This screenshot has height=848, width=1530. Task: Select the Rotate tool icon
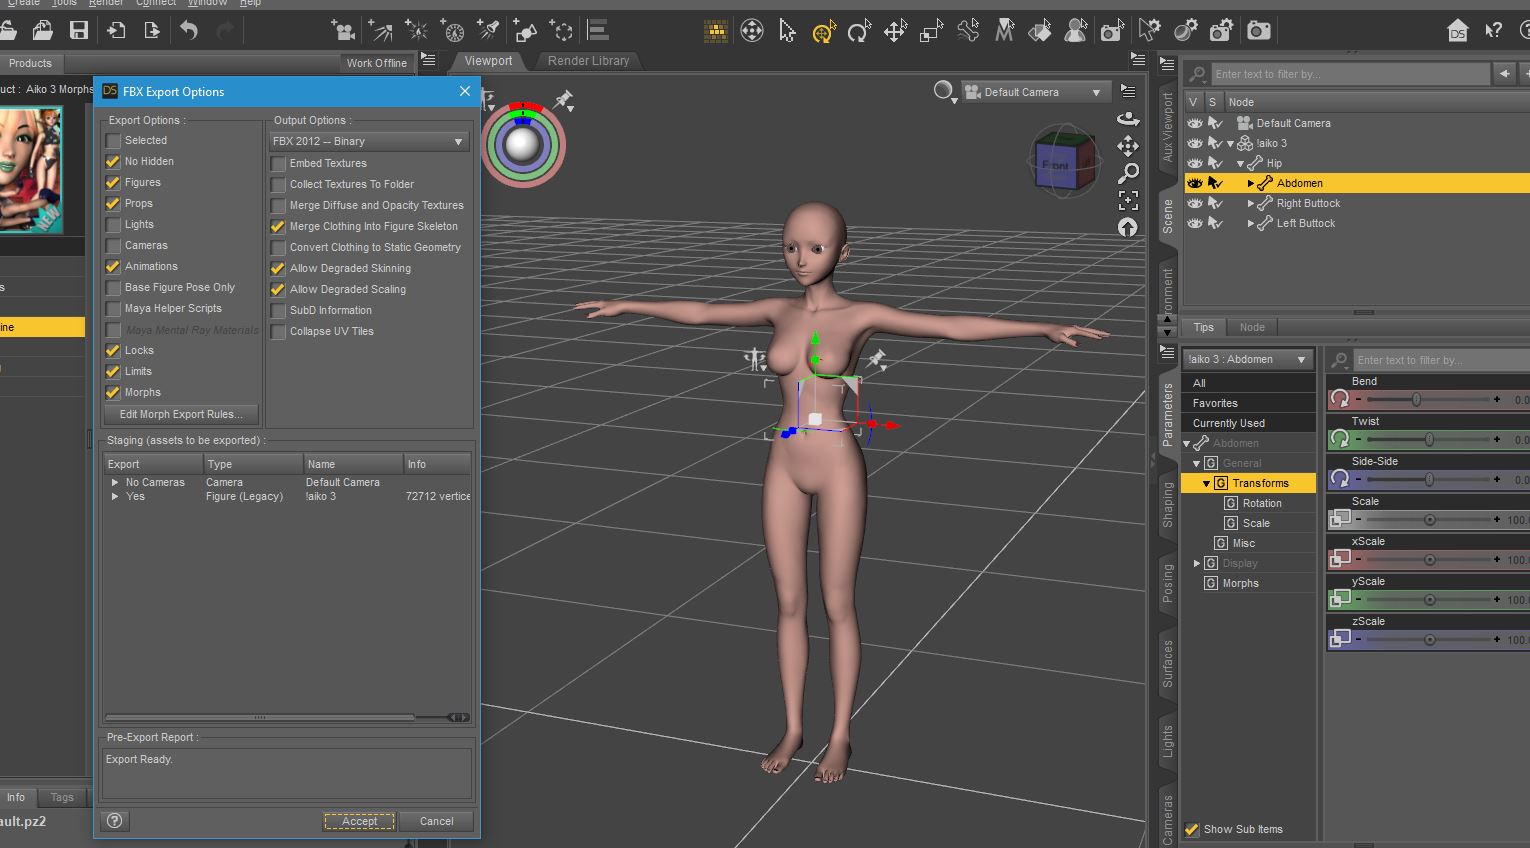(859, 32)
